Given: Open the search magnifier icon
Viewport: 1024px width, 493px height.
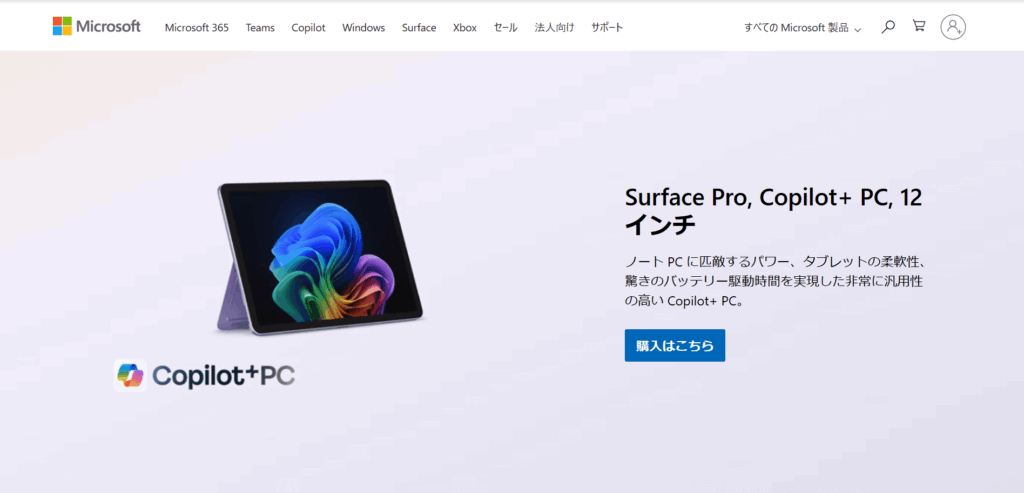Looking at the screenshot, I should click(x=888, y=27).
